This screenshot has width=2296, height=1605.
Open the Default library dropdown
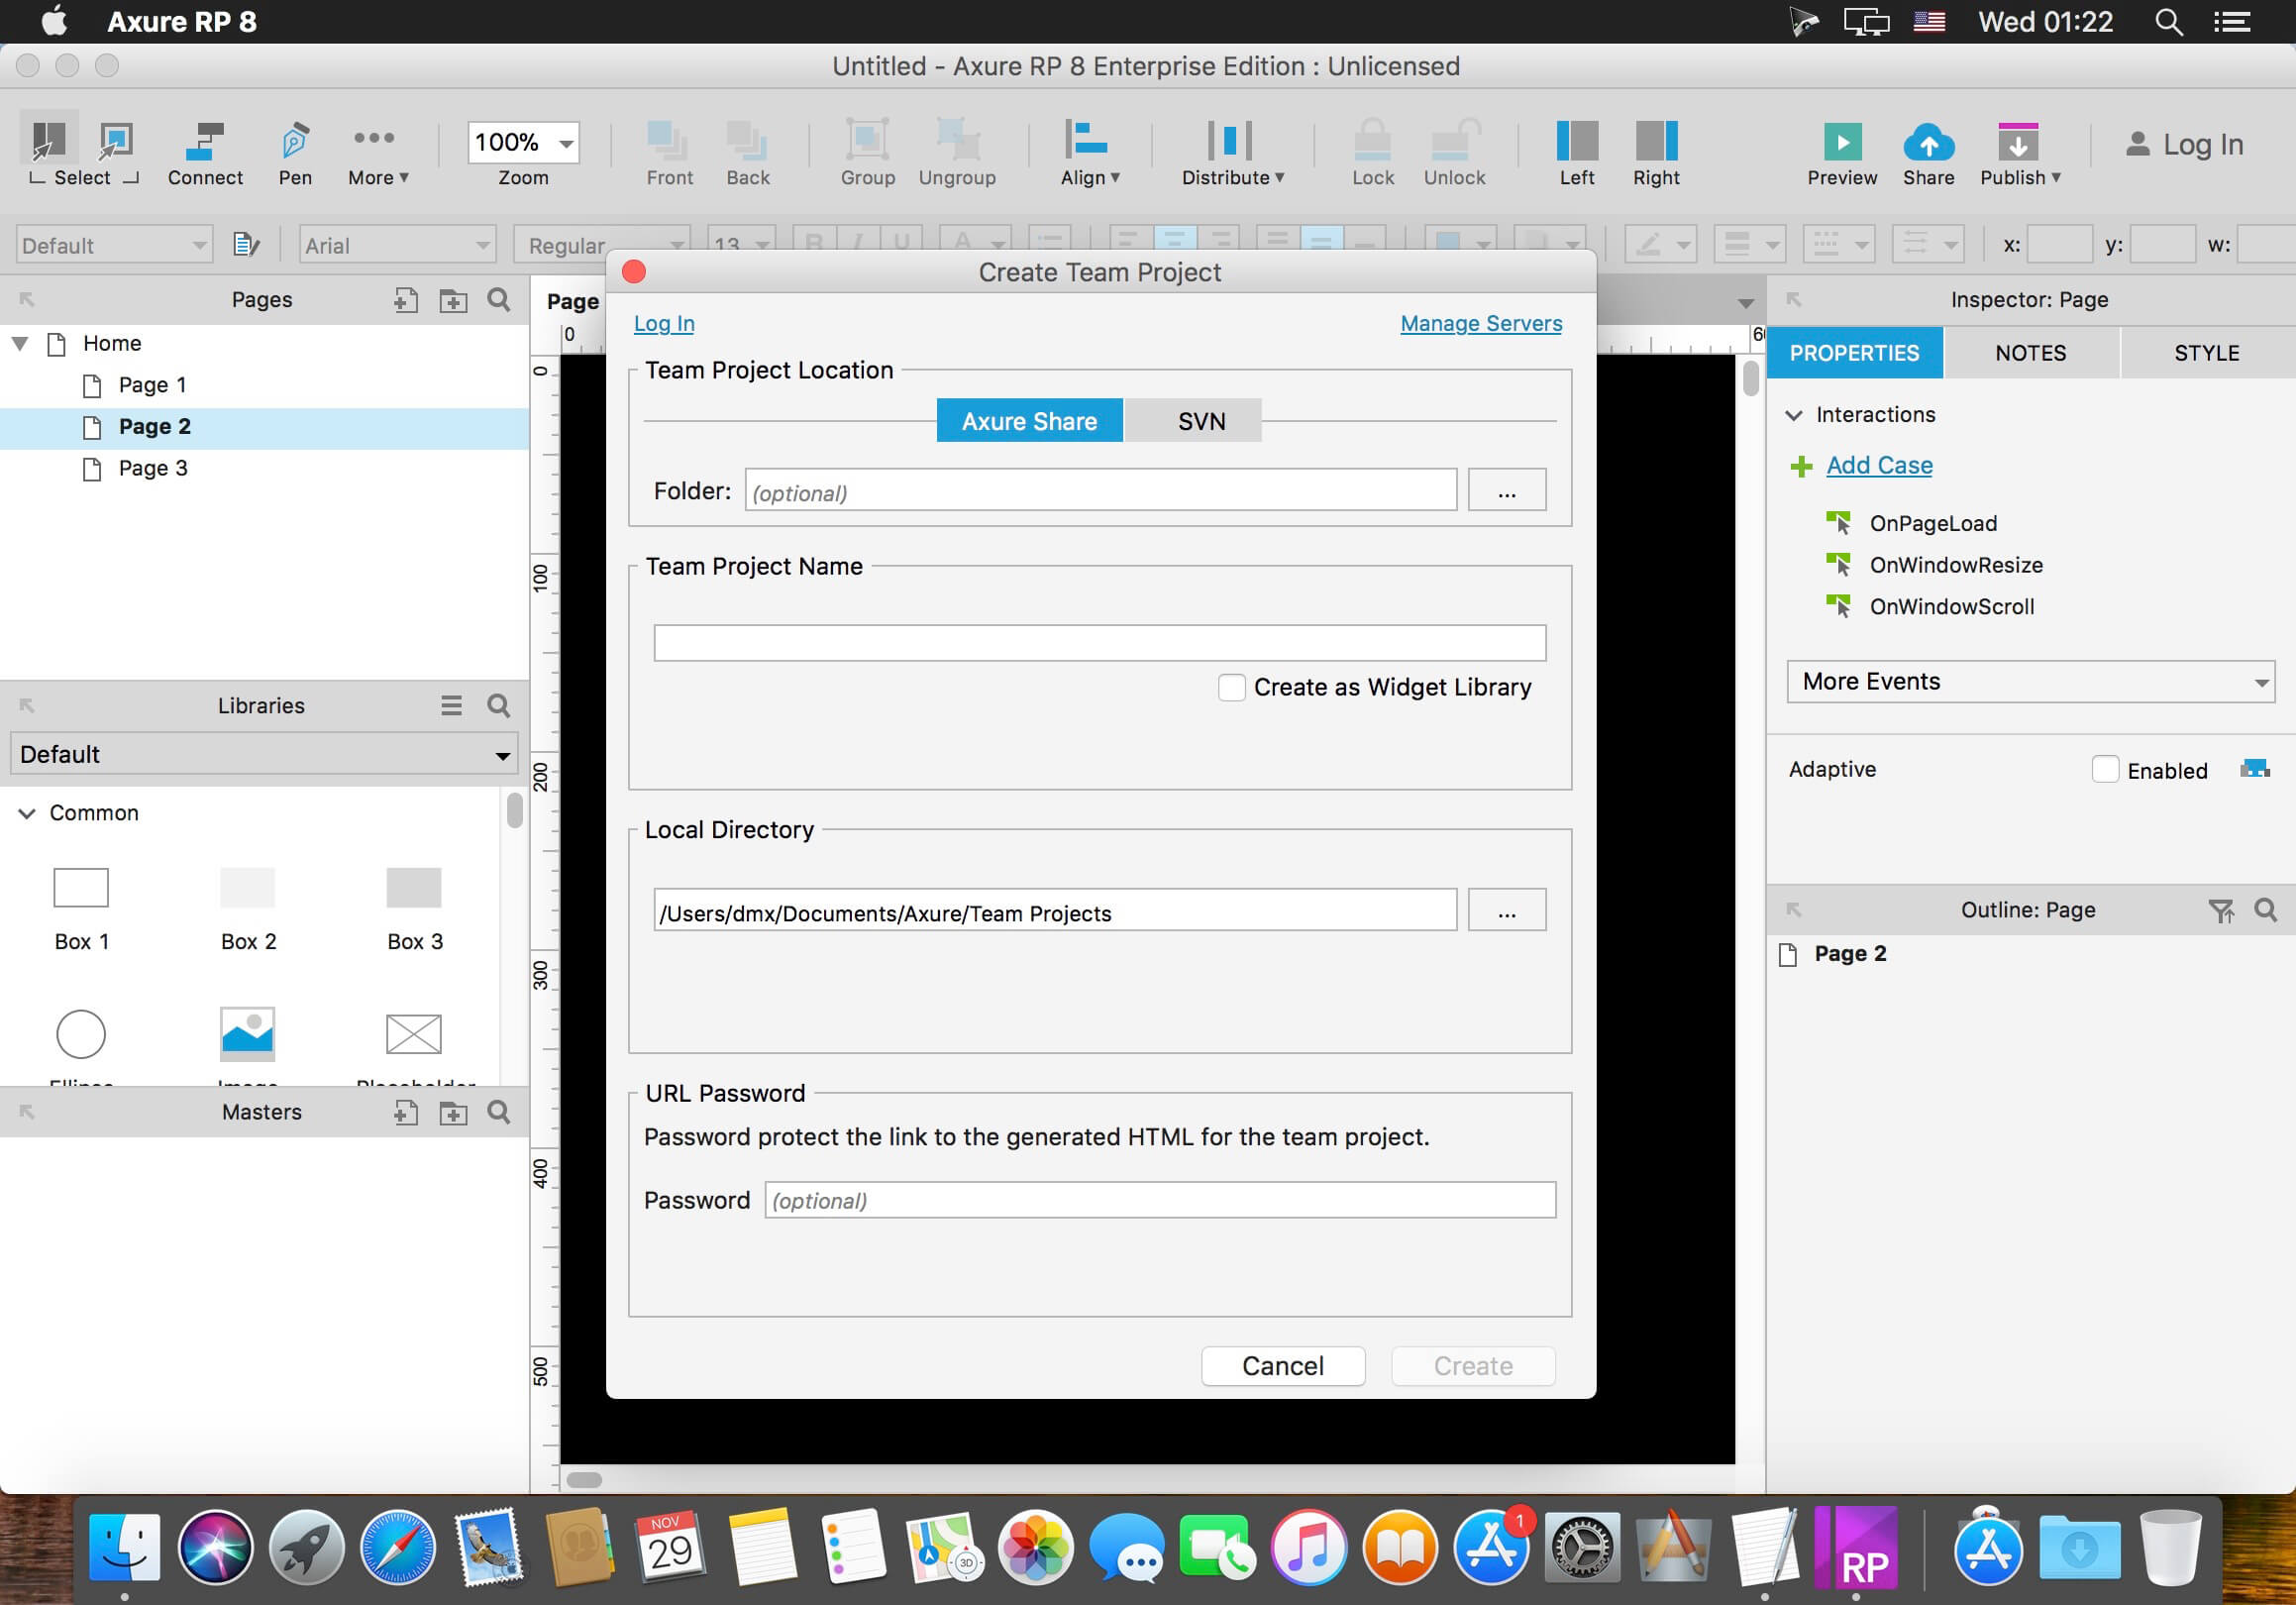point(261,752)
